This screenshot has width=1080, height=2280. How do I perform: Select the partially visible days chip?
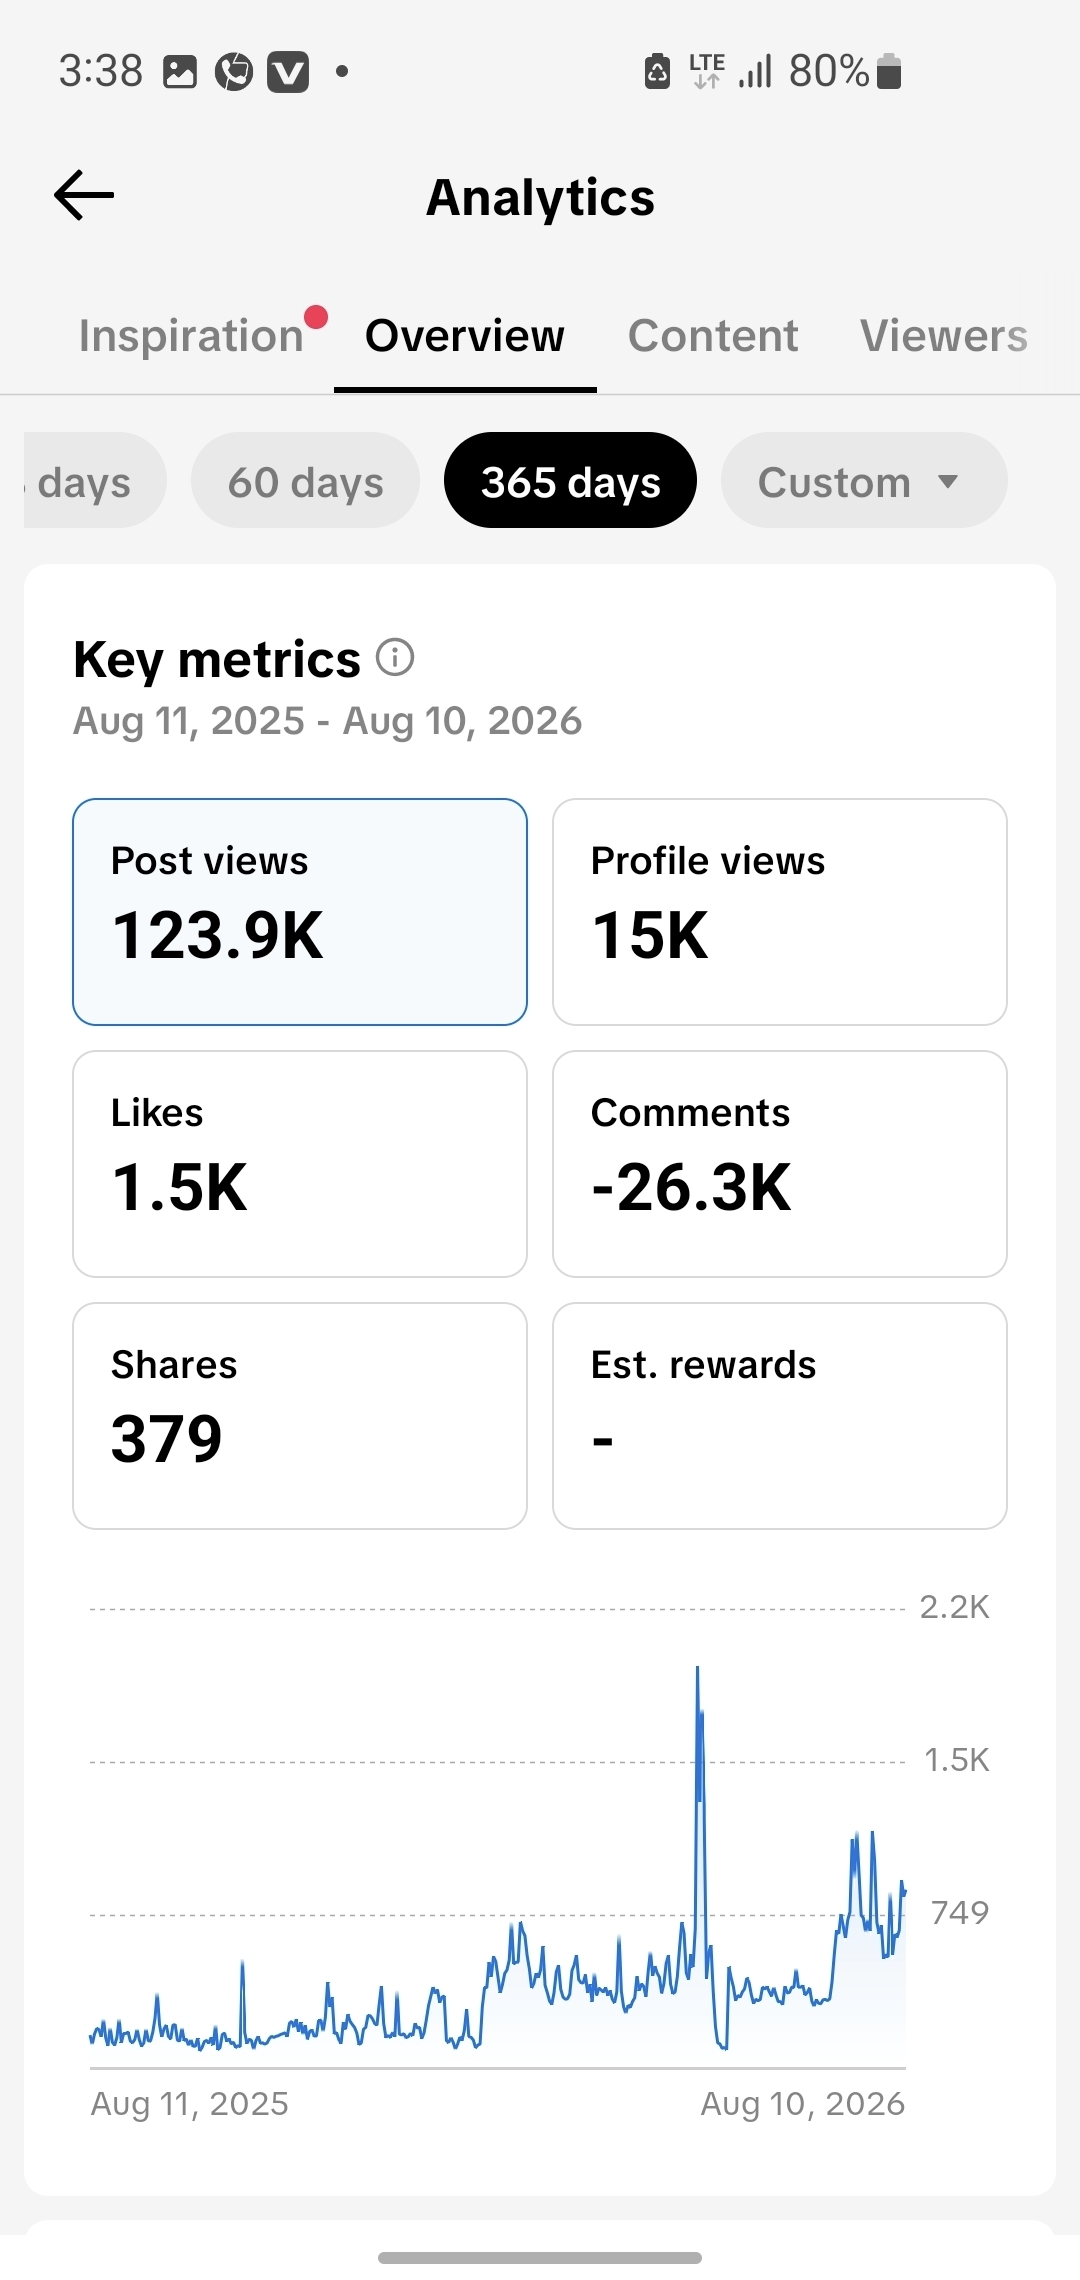tap(95, 480)
